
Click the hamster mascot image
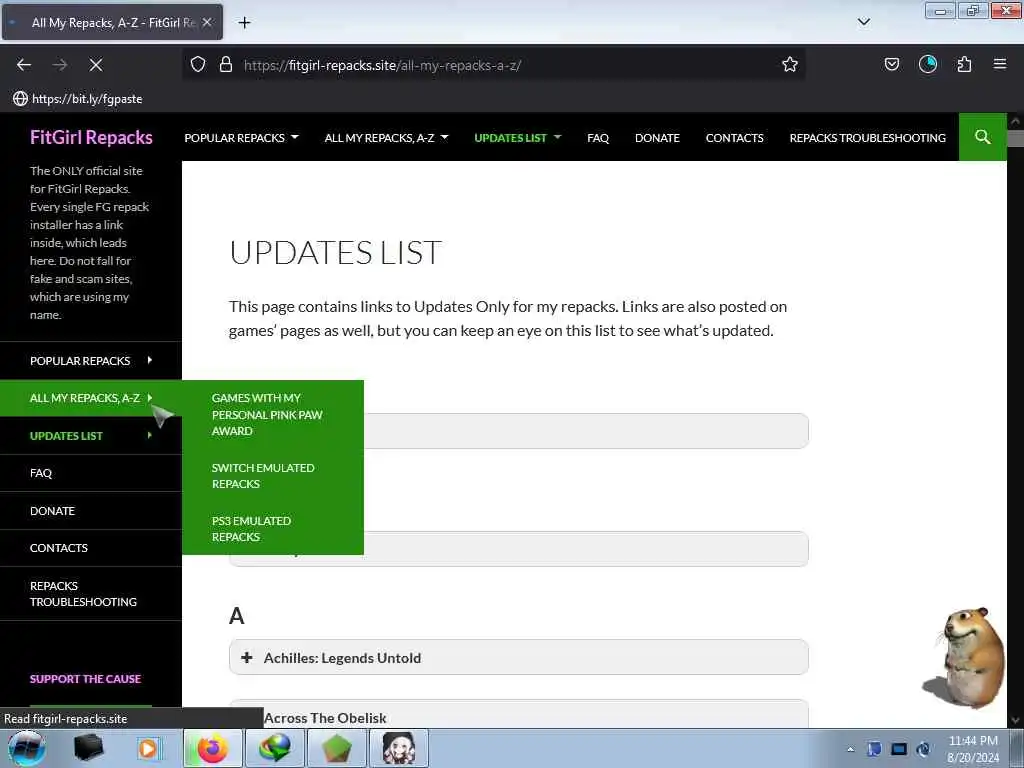[x=965, y=657]
